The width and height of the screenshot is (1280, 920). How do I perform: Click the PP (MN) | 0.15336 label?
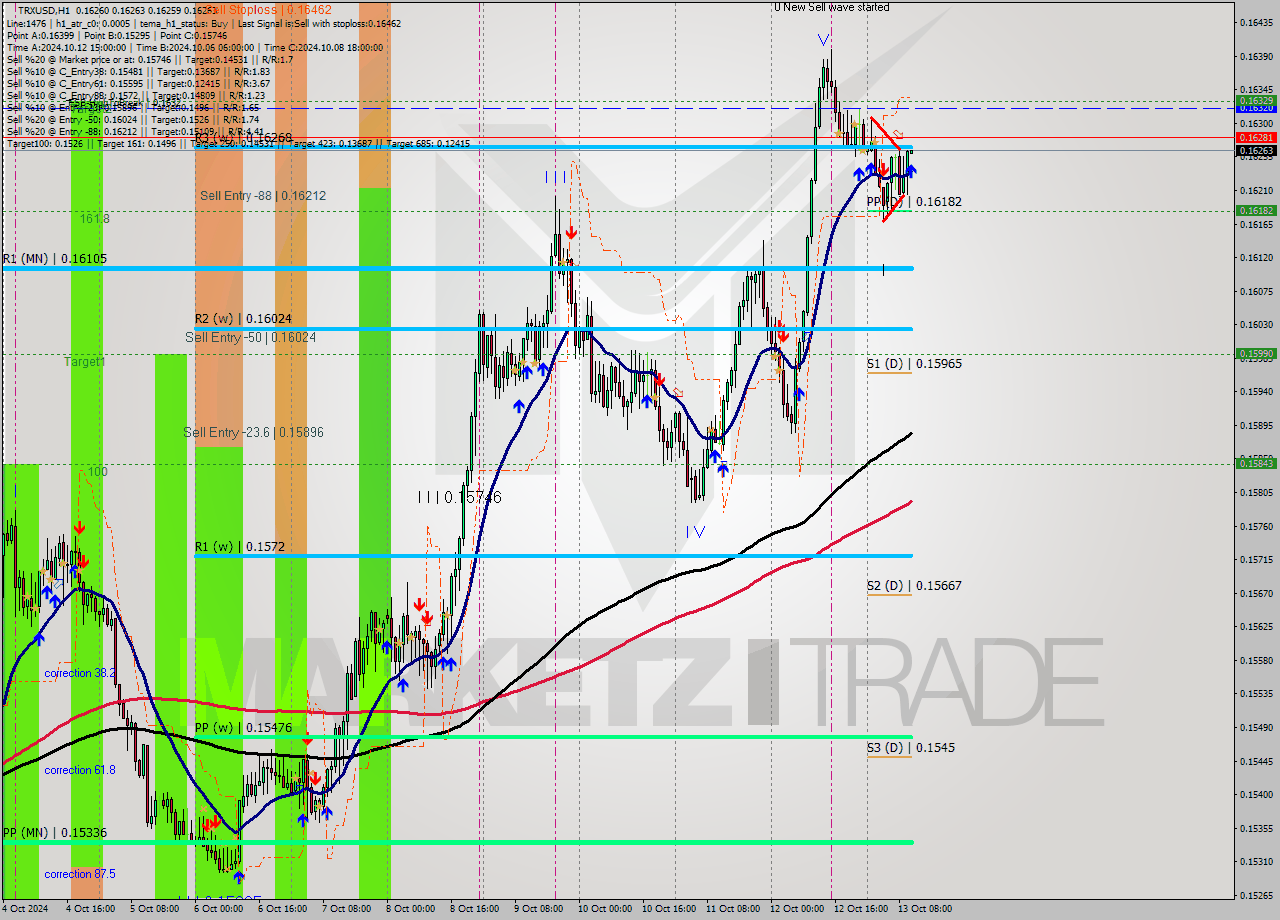pyautogui.click(x=54, y=833)
